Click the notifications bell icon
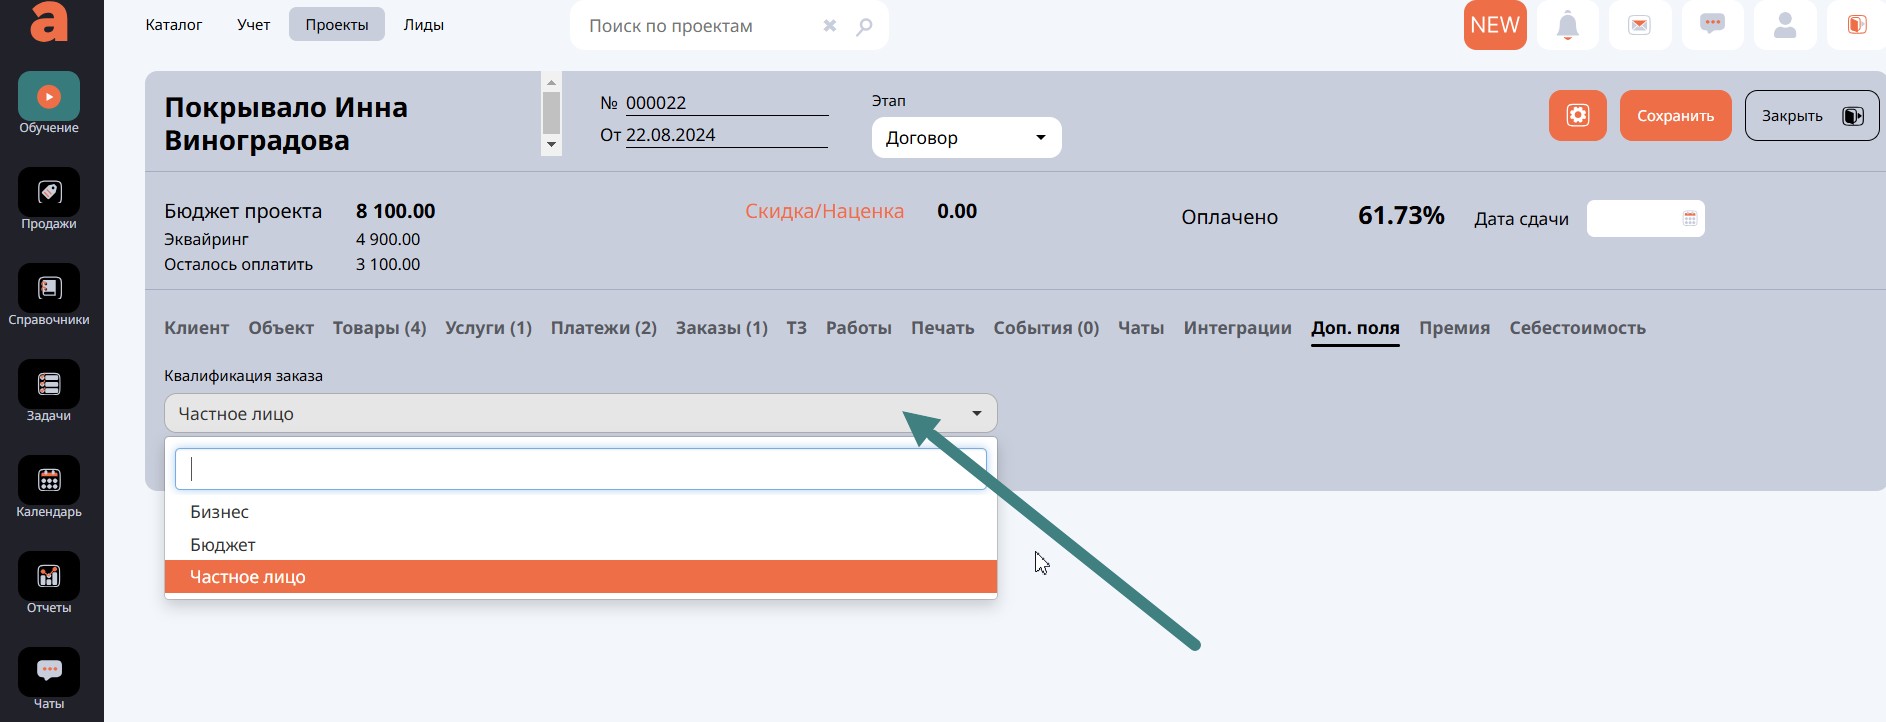The width and height of the screenshot is (1886, 722). coord(1567,26)
